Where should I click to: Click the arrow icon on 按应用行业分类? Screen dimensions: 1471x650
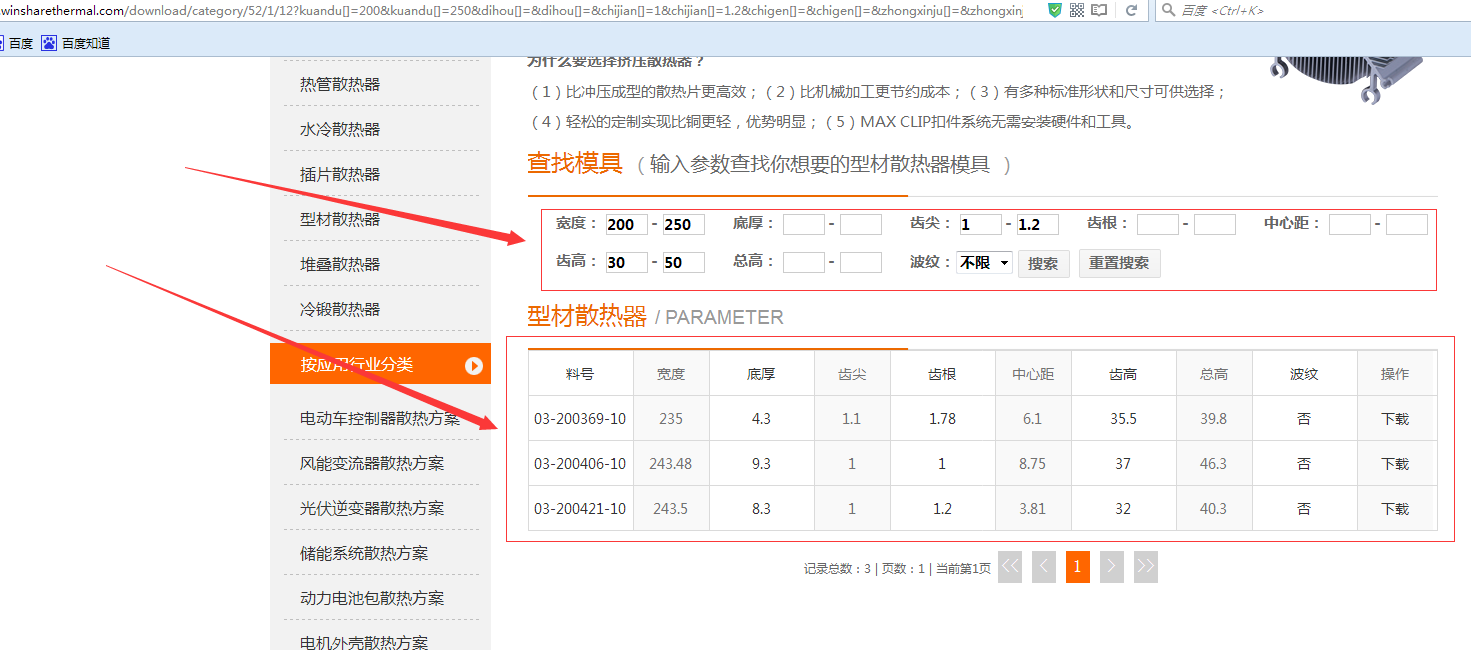click(x=474, y=366)
